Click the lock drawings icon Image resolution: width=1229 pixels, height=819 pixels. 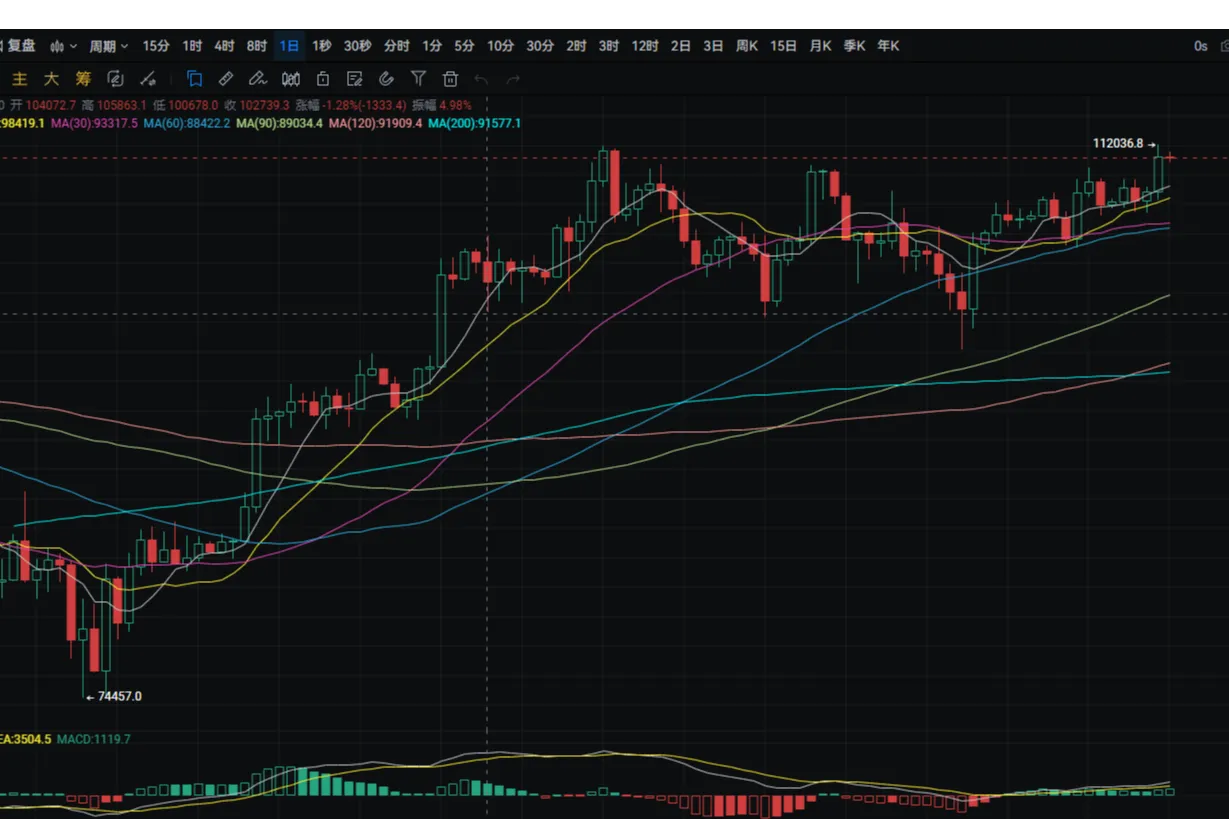click(323, 79)
